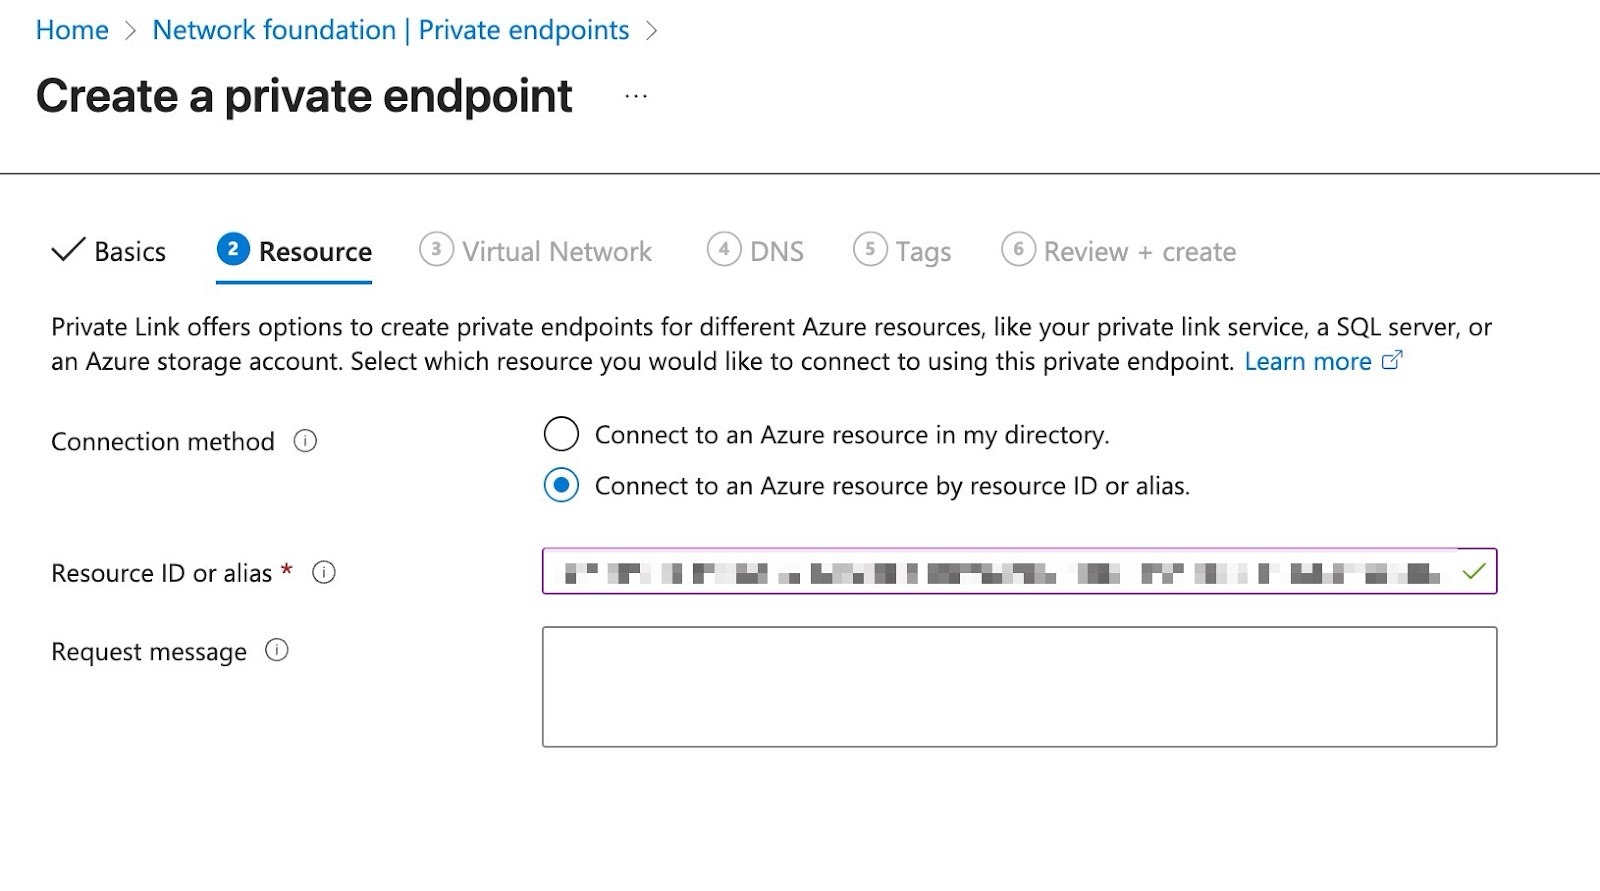Open Network foundation Private endpoints breadcrumb
This screenshot has height=891, width=1600.
click(x=390, y=30)
